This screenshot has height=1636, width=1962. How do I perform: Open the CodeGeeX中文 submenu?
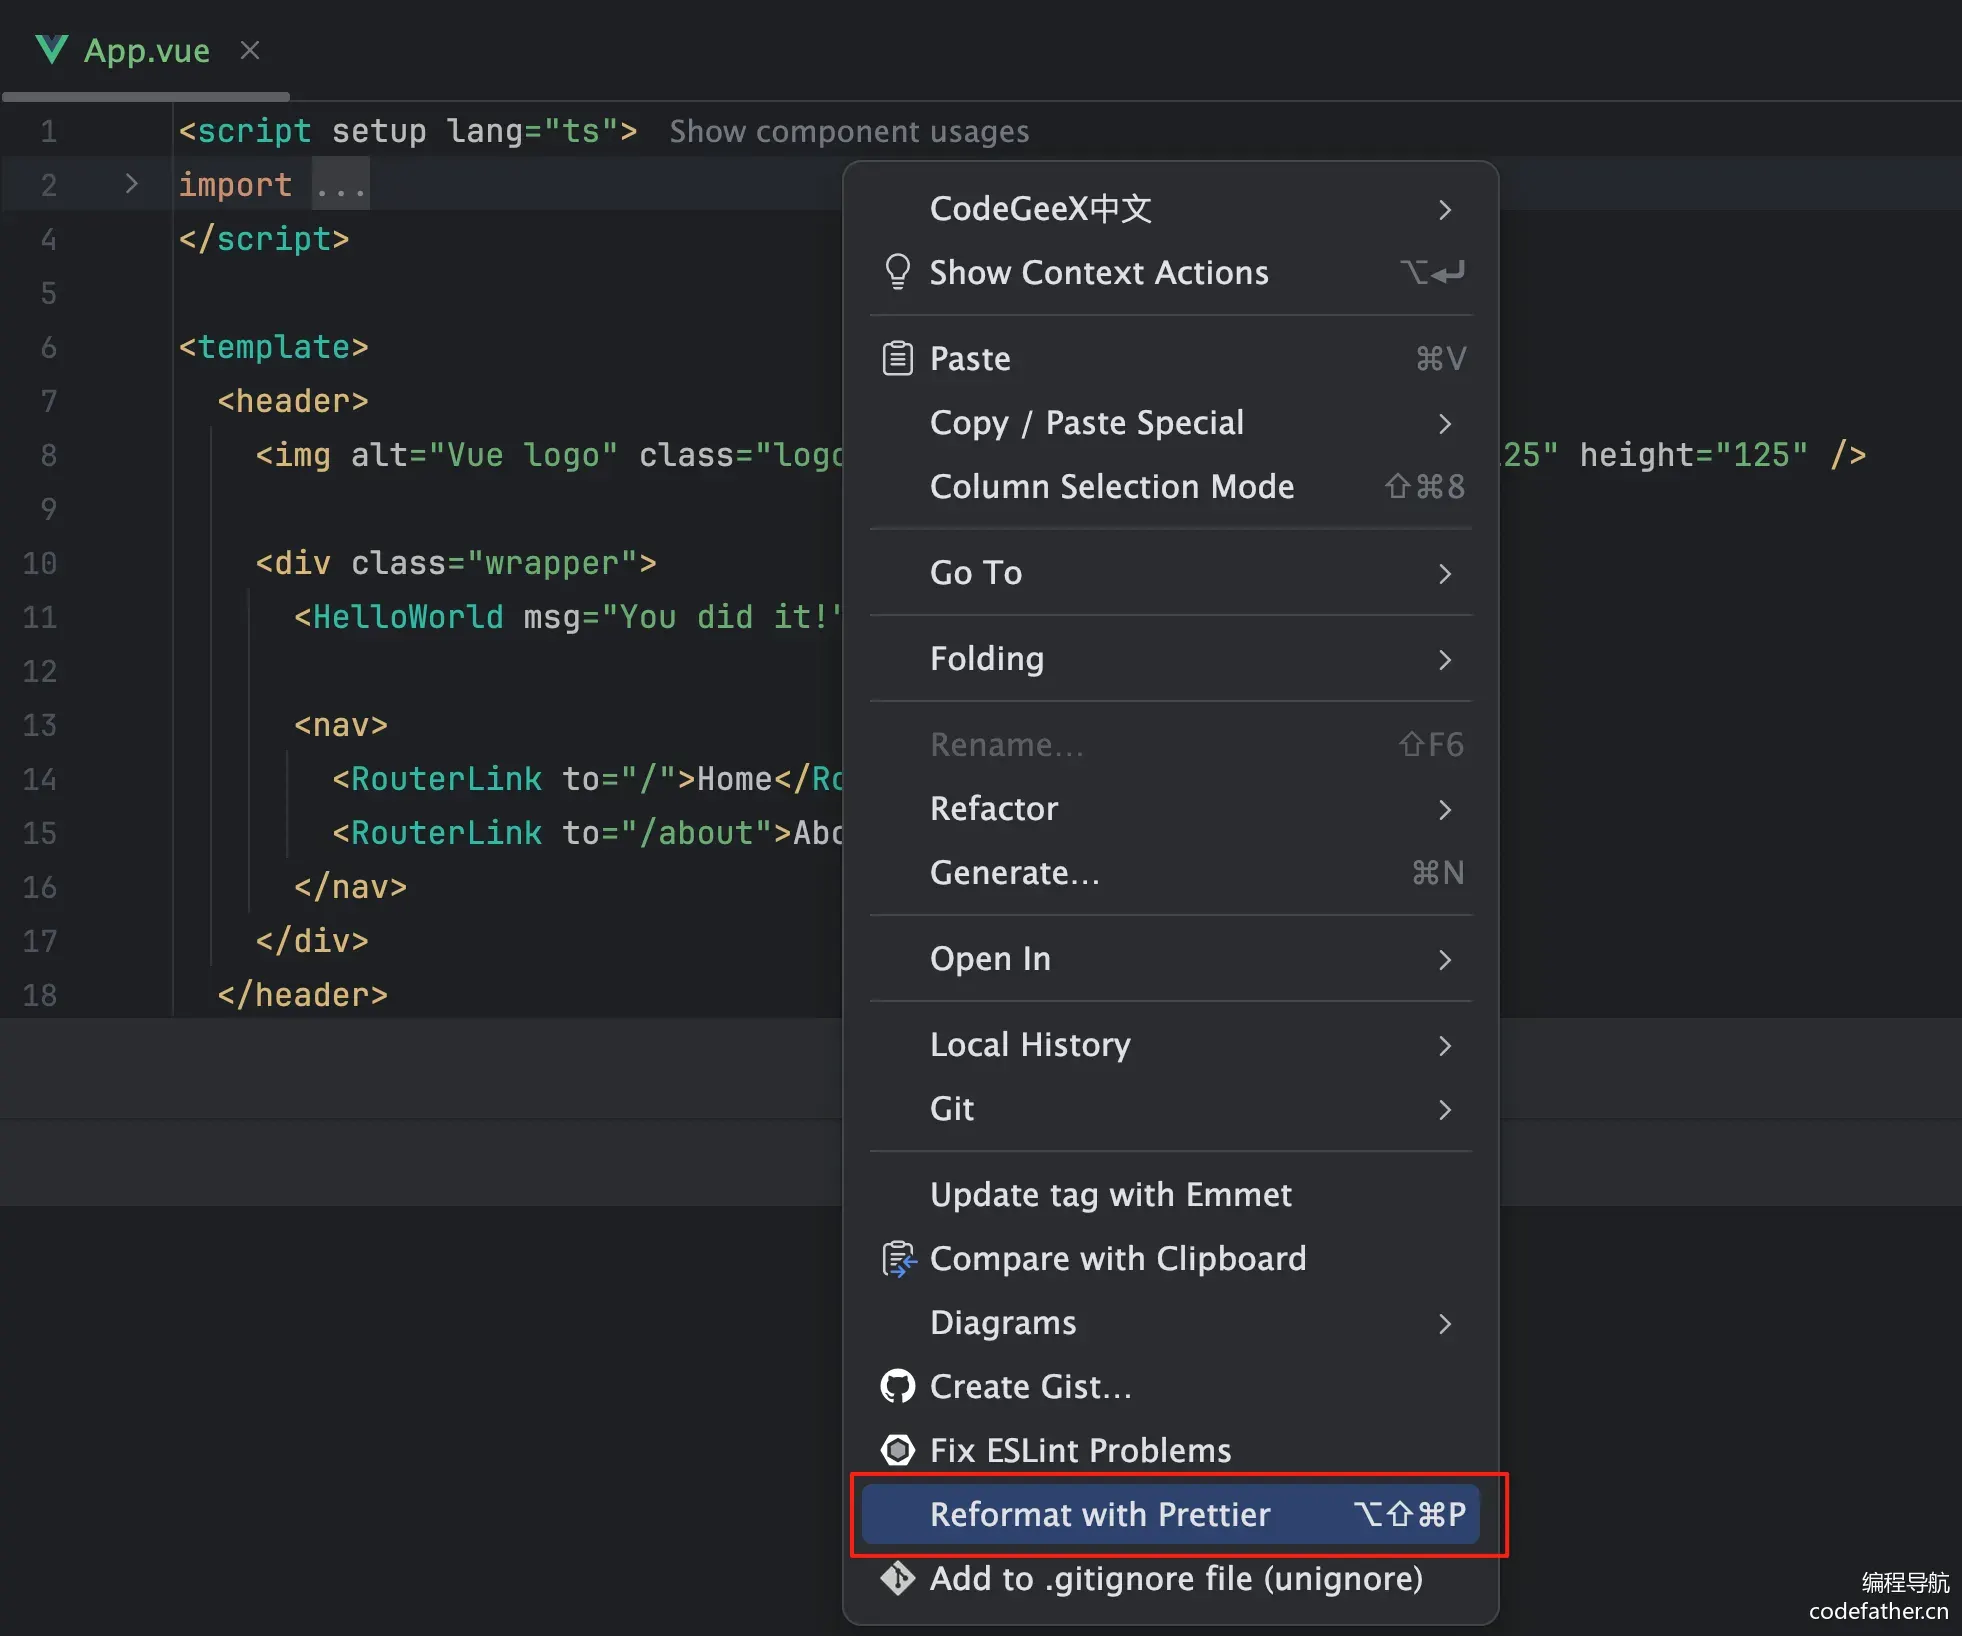pos(1171,209)
